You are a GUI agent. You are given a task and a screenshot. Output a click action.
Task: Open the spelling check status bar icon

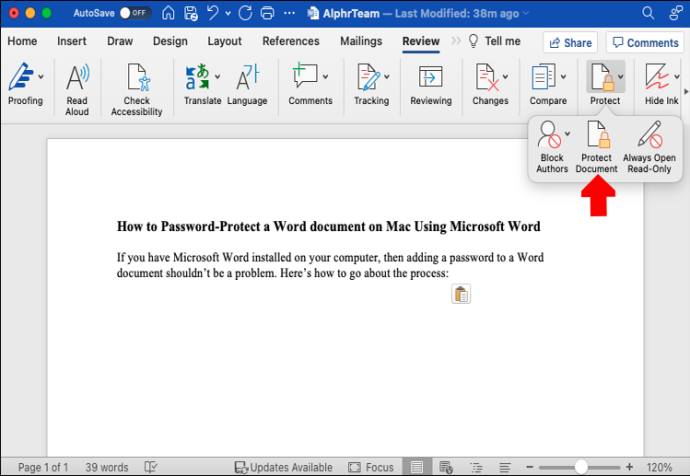point(150,467)
